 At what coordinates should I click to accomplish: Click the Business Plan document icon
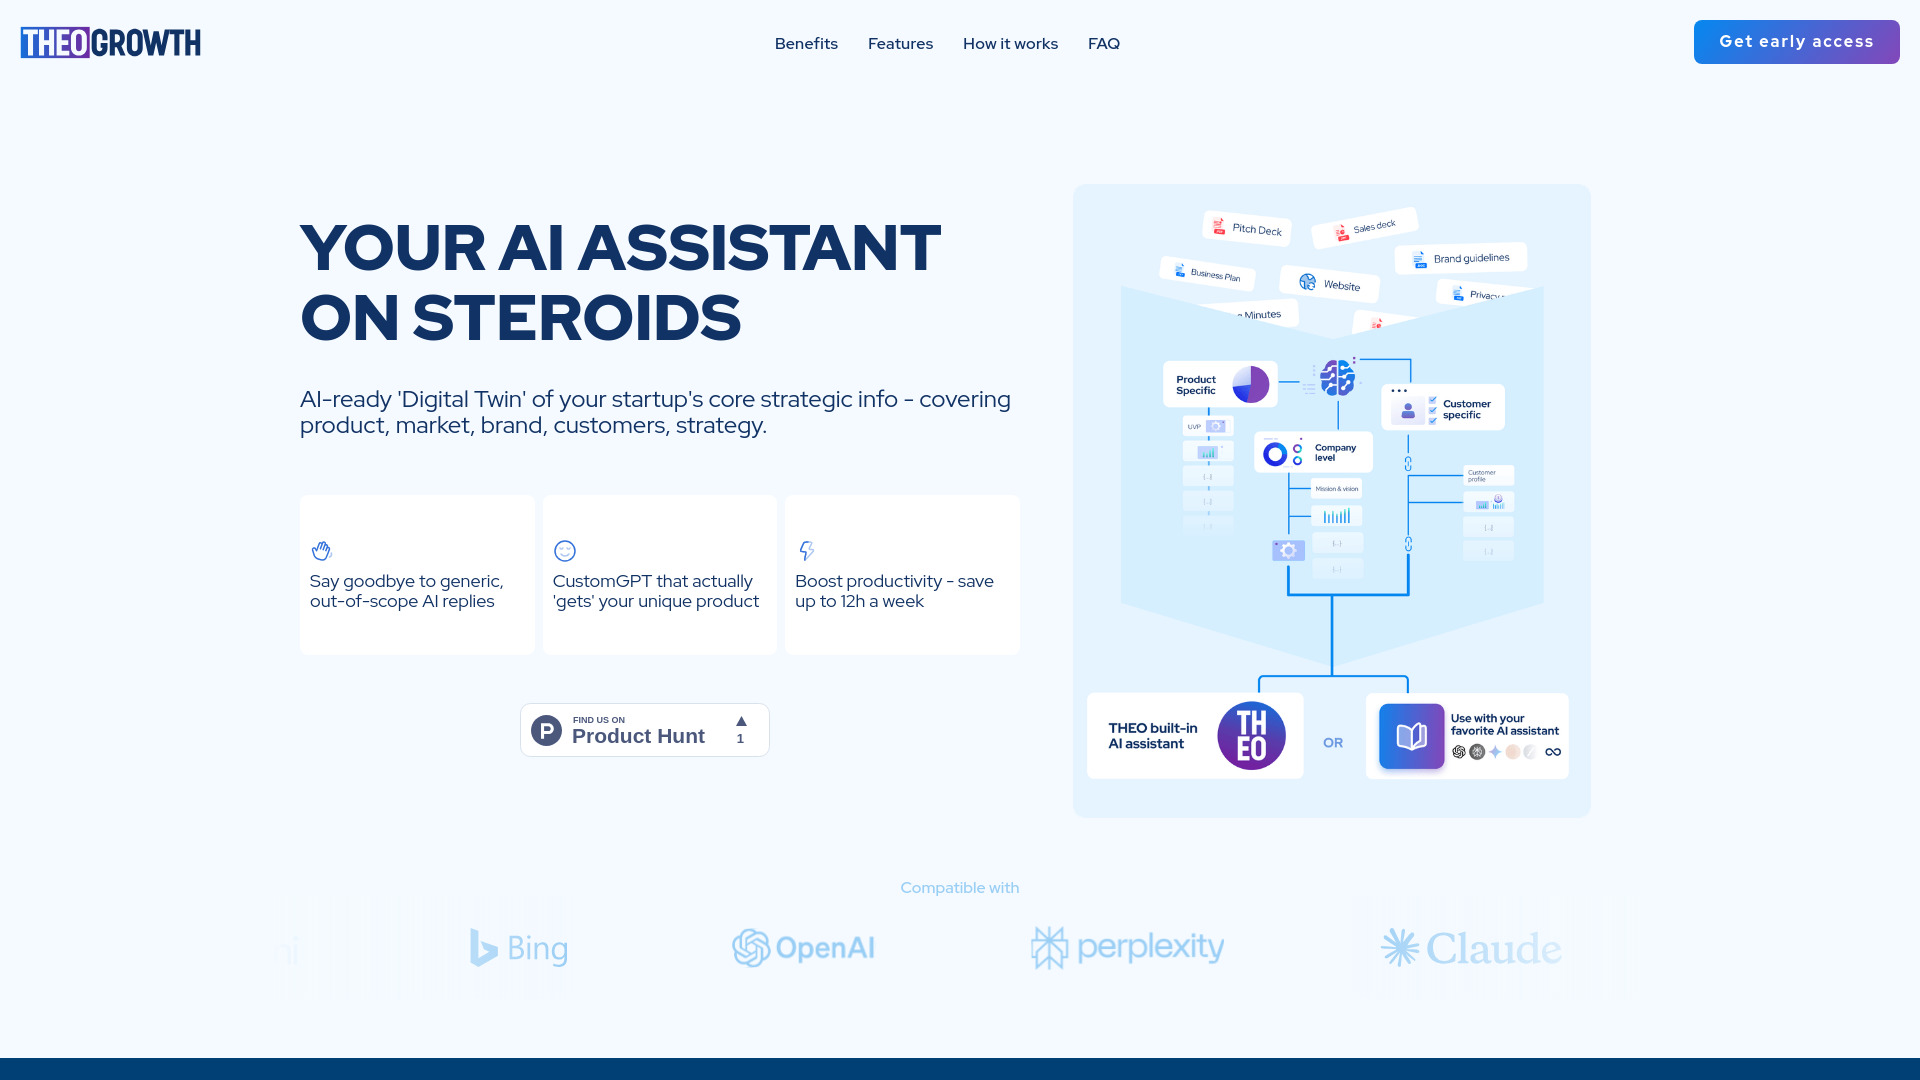(x=1178, y=273)
